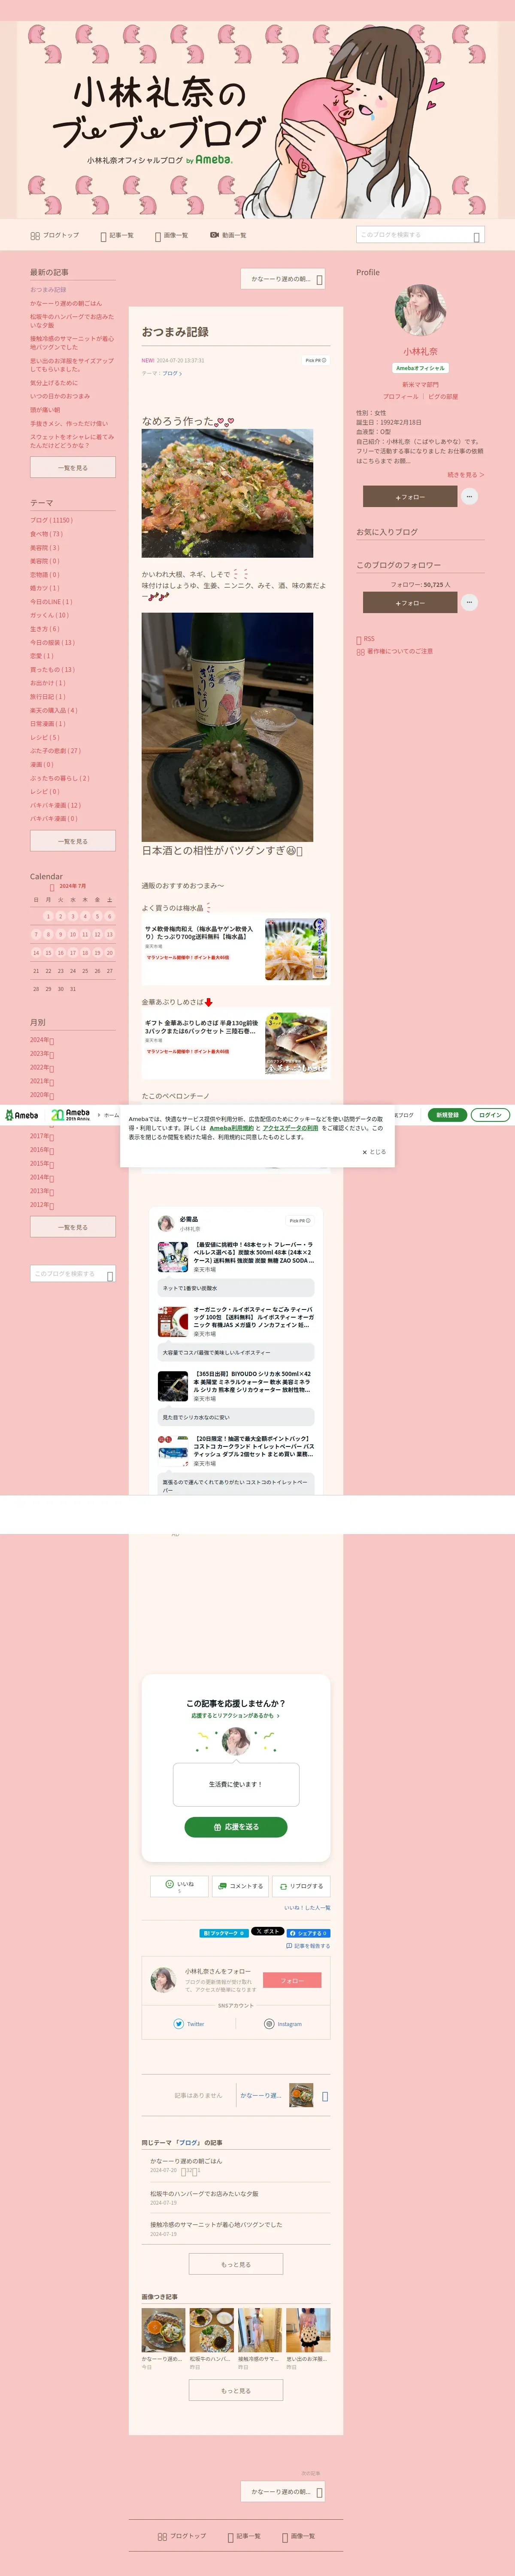Open the sake bottle photo
Viewport: 515px width, 2576px height.
click(x=227, y=727)
